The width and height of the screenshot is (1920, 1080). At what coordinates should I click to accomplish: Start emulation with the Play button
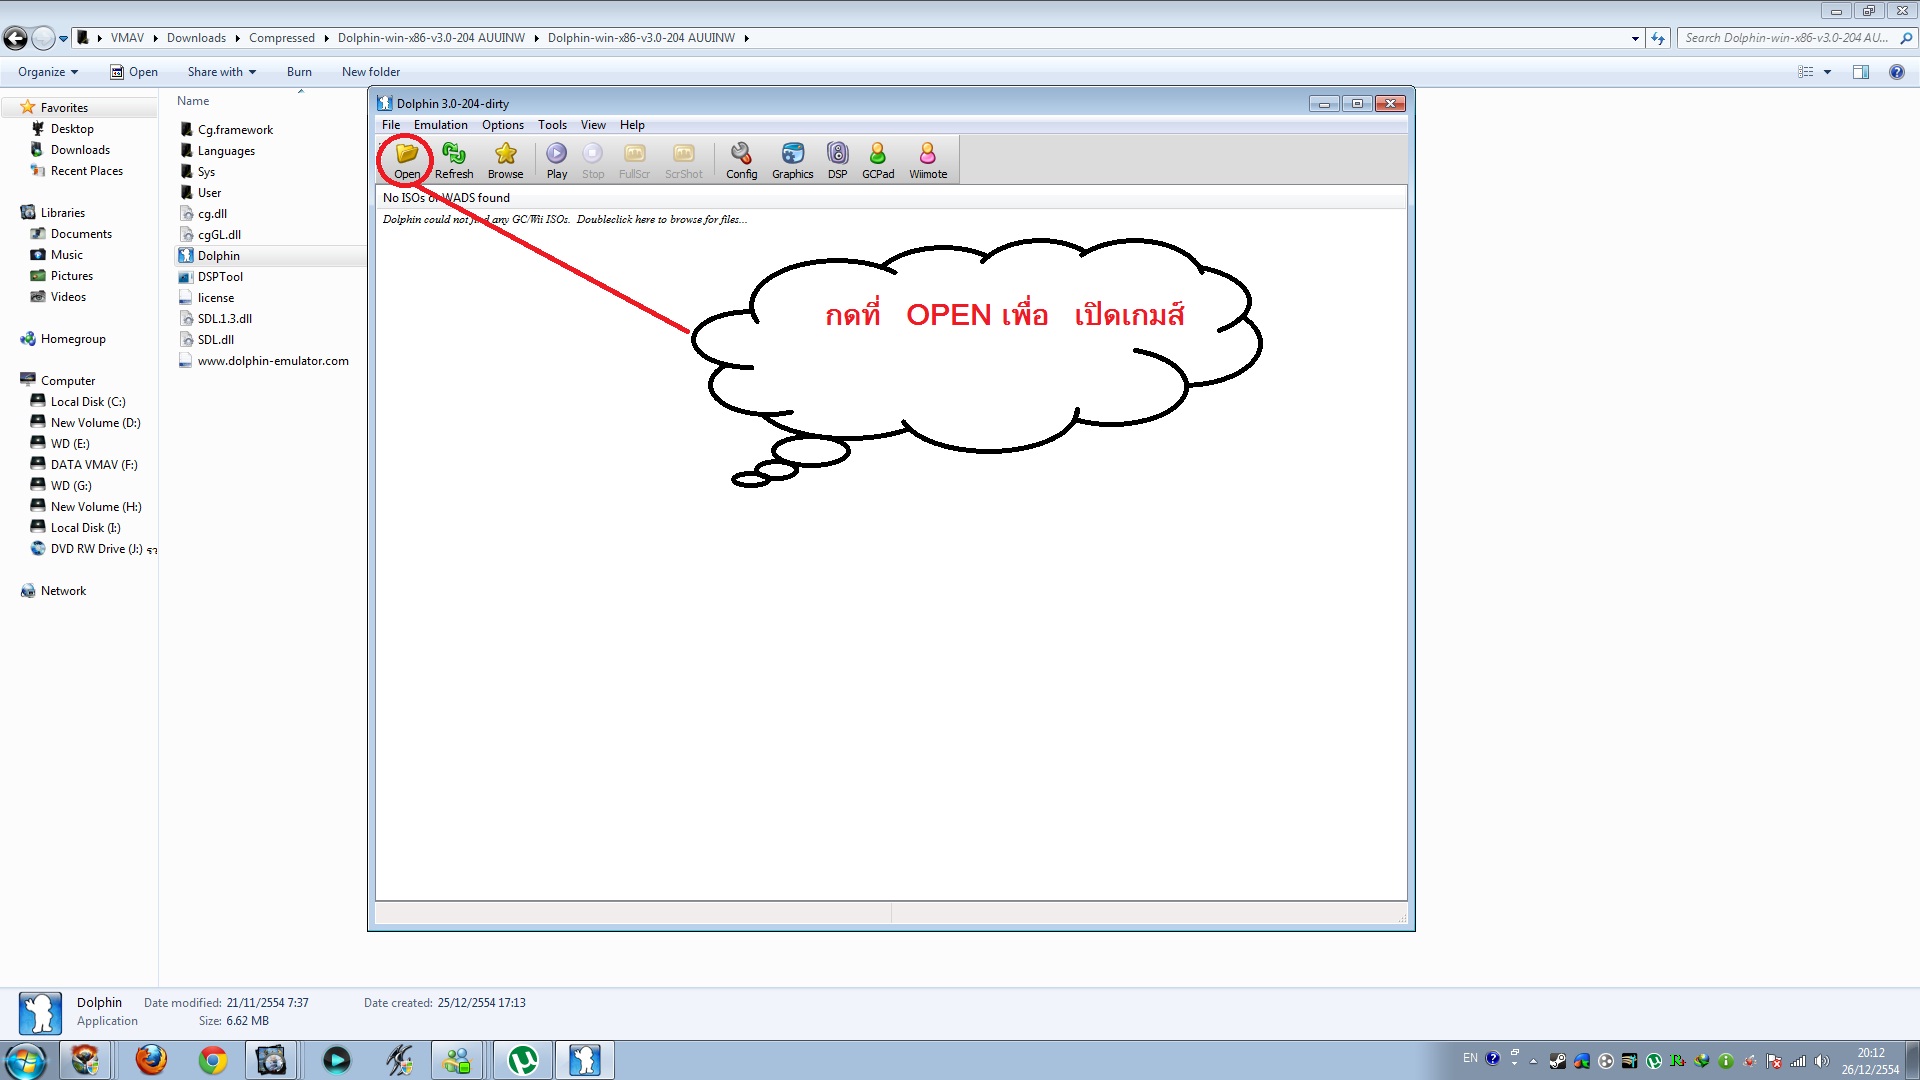557,159
